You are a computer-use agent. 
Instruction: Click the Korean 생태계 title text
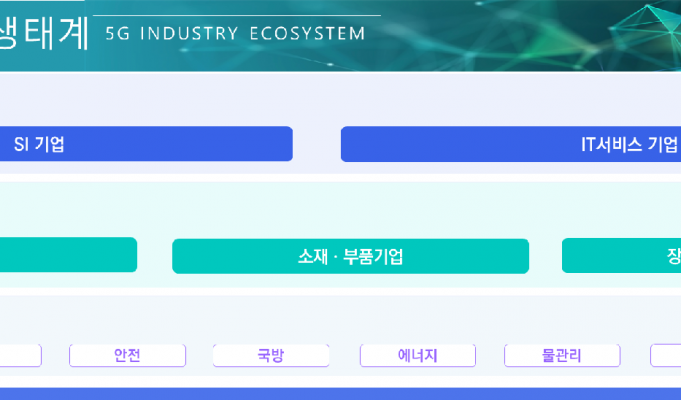click(x=43, y=33)
